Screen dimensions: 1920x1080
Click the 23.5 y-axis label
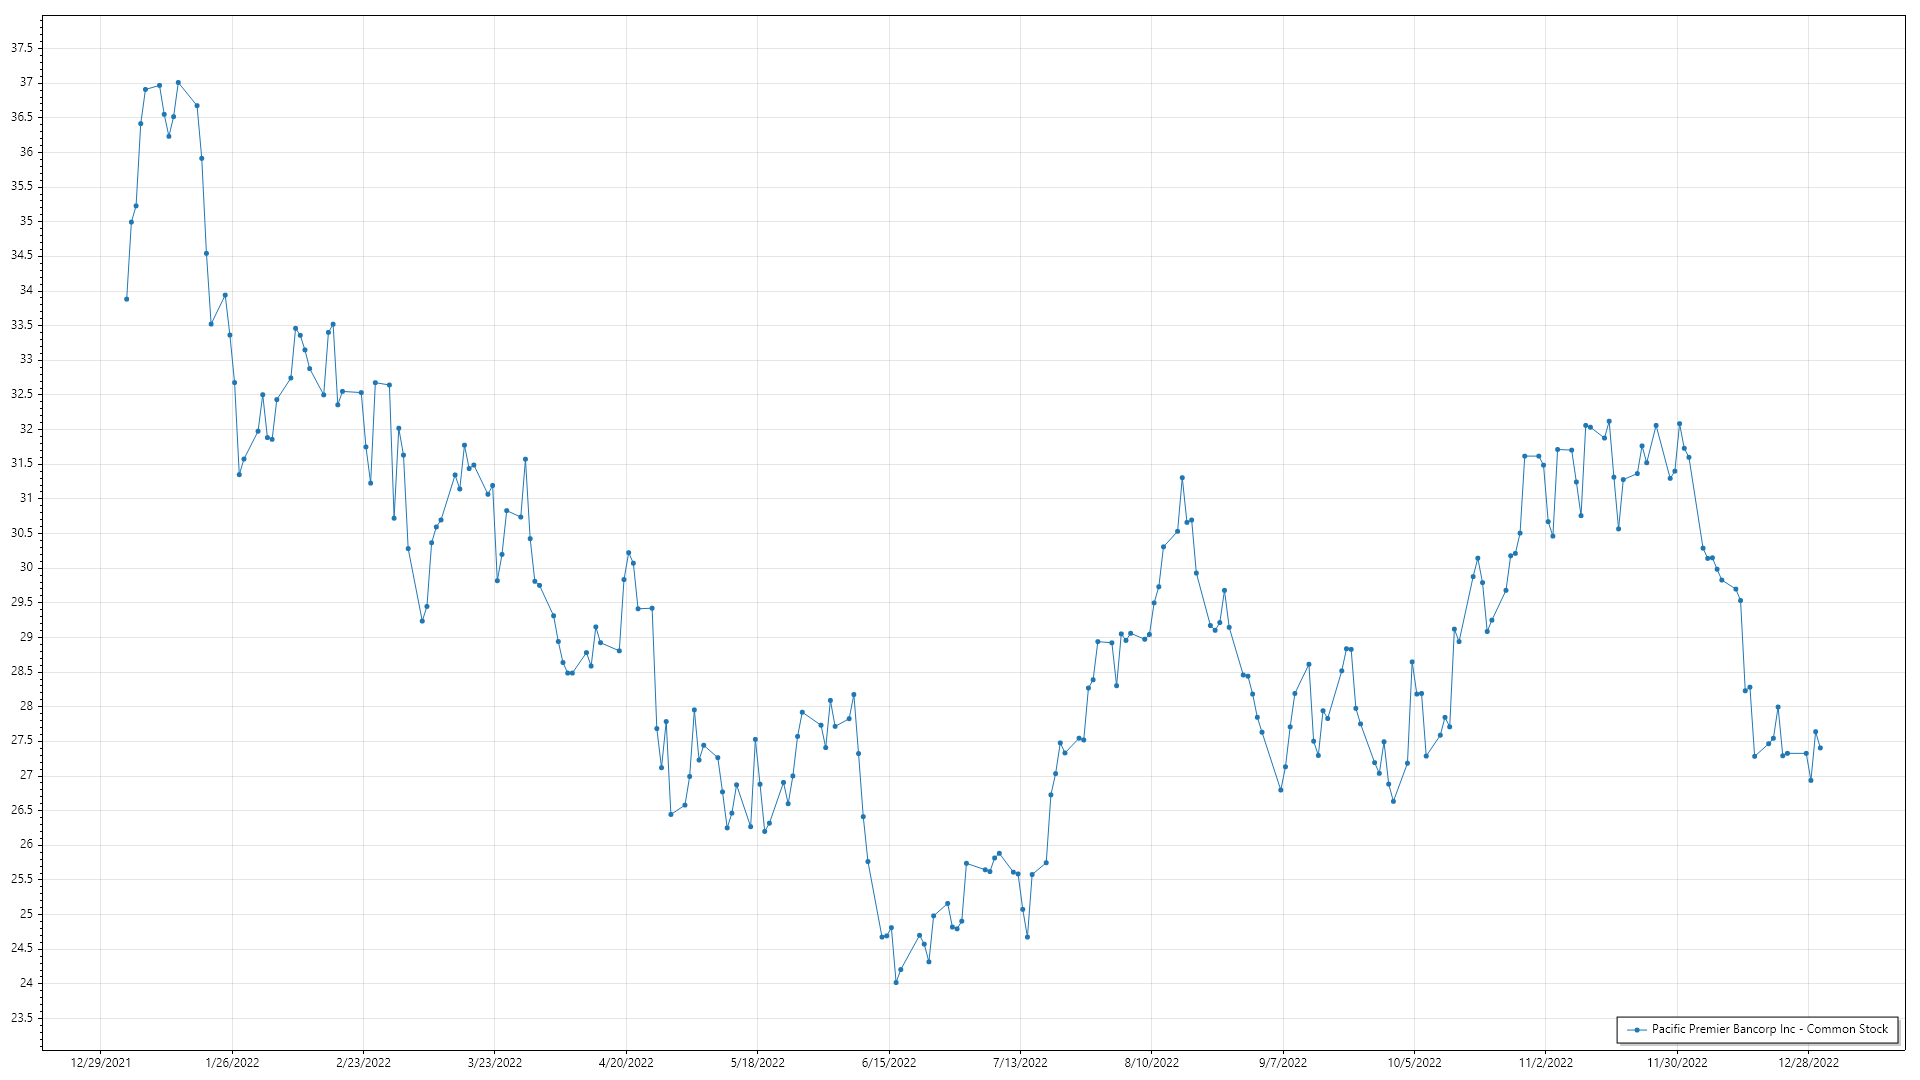[x=22, y=1018]
